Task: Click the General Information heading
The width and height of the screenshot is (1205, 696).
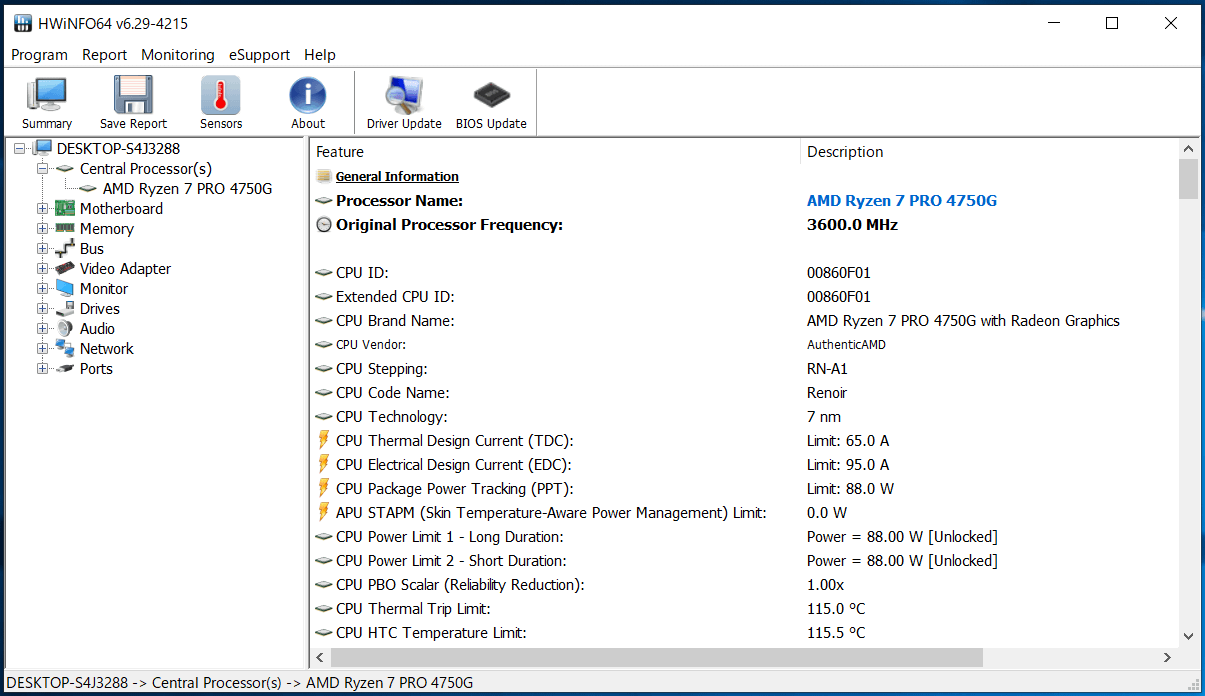Action: point(397,176)
